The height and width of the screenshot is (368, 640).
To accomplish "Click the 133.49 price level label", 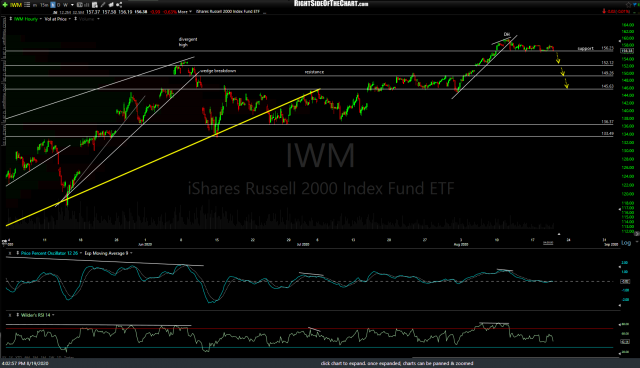I will coord(607,133).
